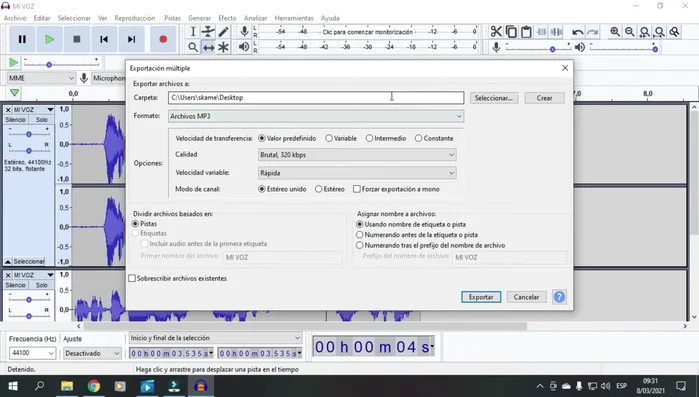The width and height of the screenshot is (699, 397).
Task: Open the Formato Archivos MP3 dropdown
Action: click(x=316, y=116)
